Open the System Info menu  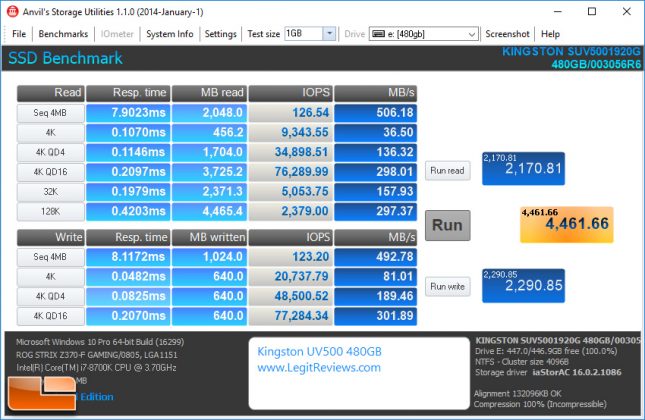(169, 34)
